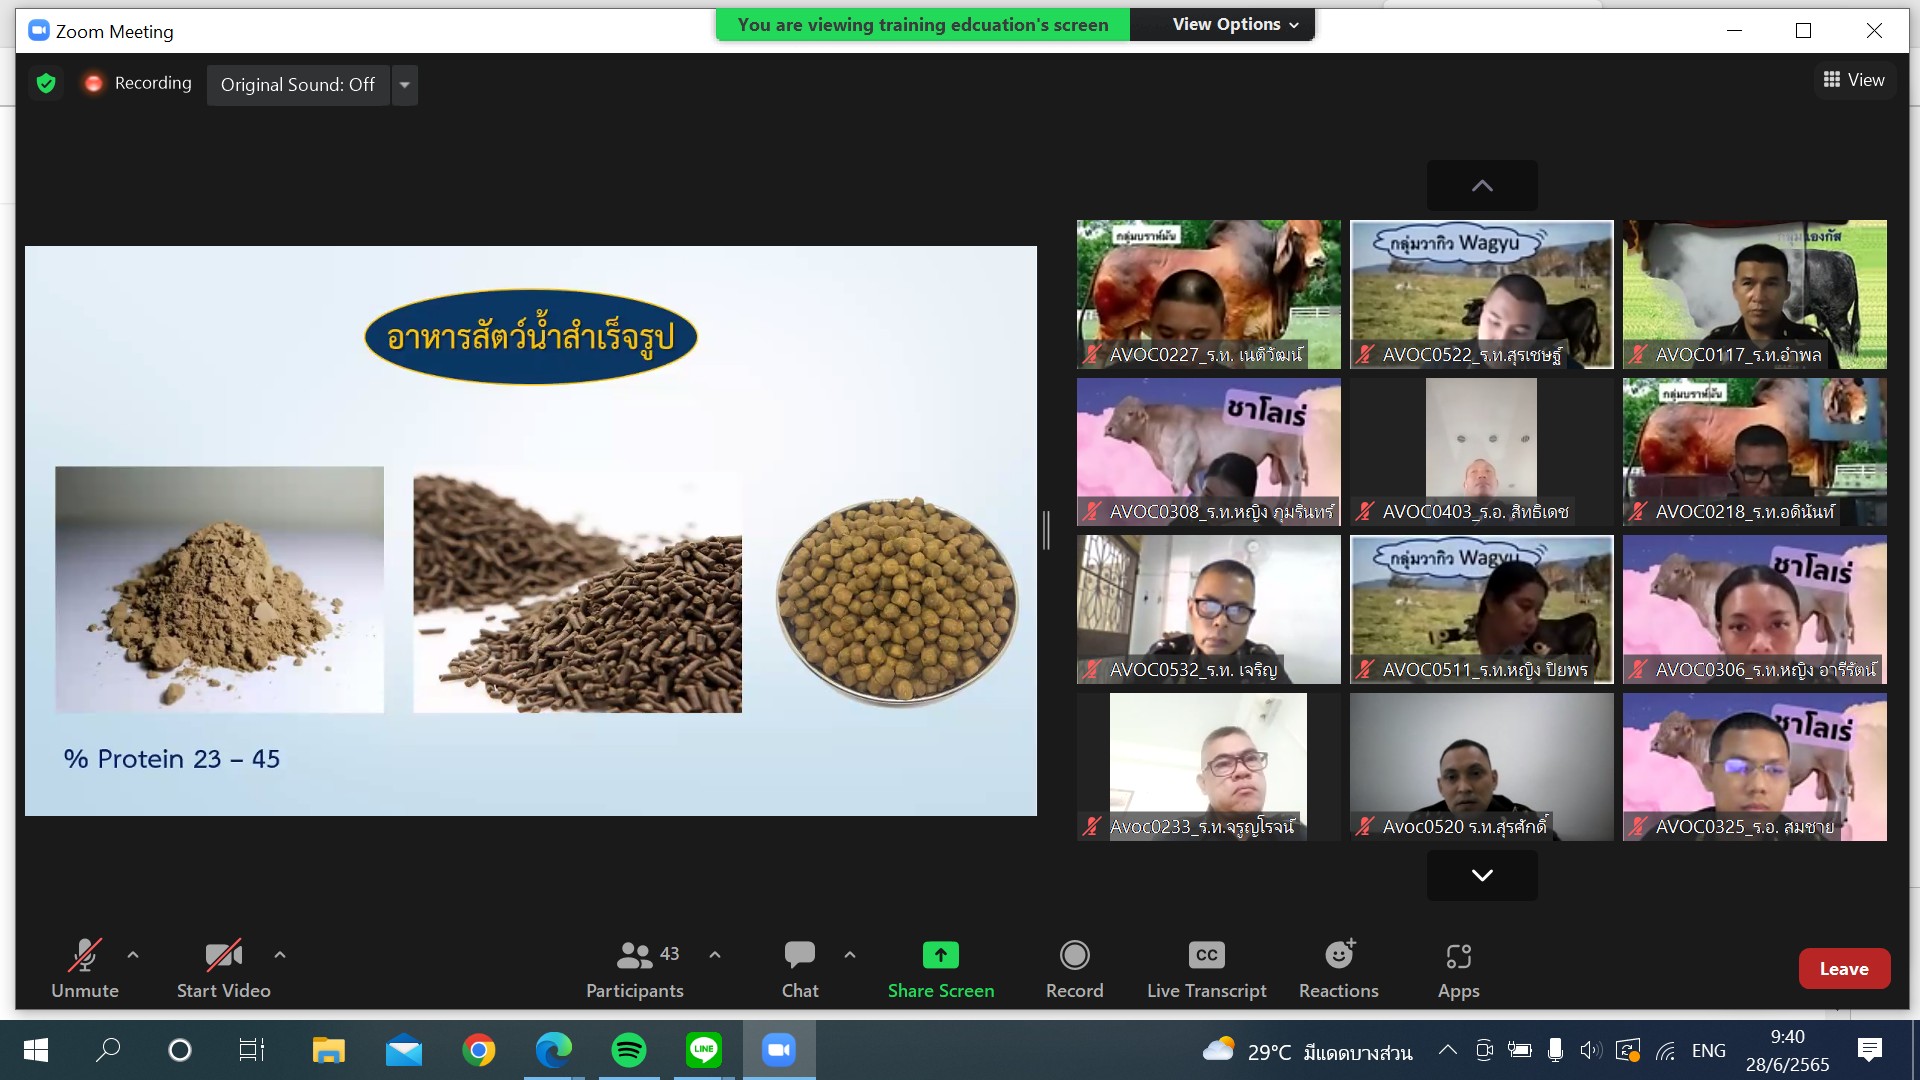This screenshot has width=1920, height=1080.
Task: Click the microphone in-use tray icon
Action: click(x=1555, y=1050)
